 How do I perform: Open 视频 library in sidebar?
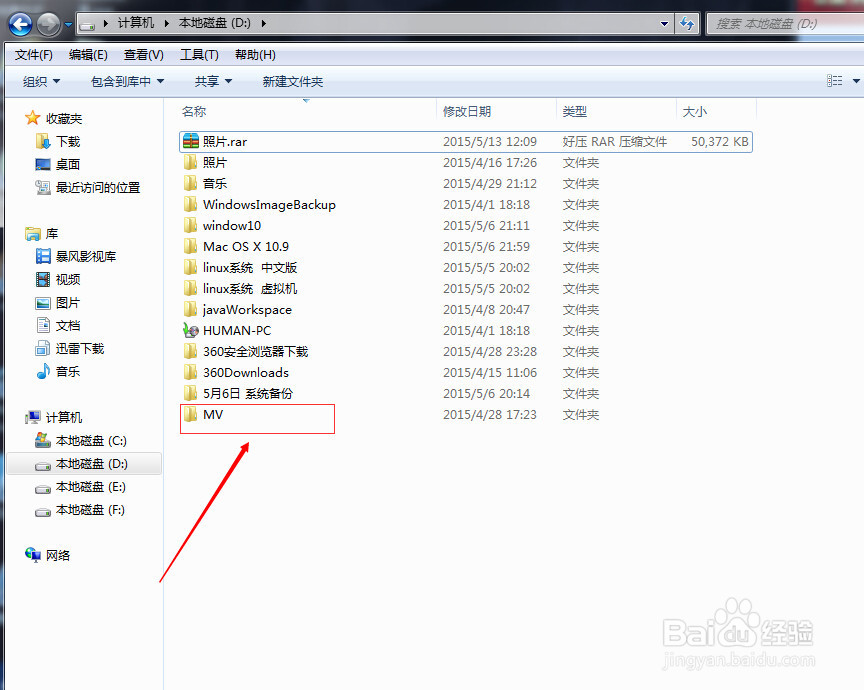coord(58,279)
